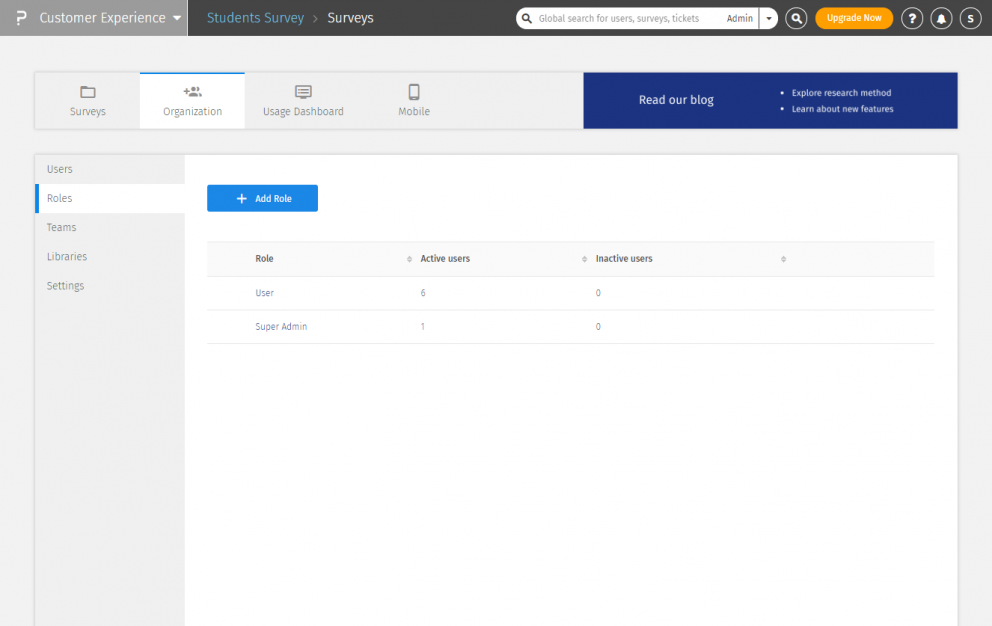Open the help question mark icon
This screenshot has width=992, height=626.
[912, 18]
